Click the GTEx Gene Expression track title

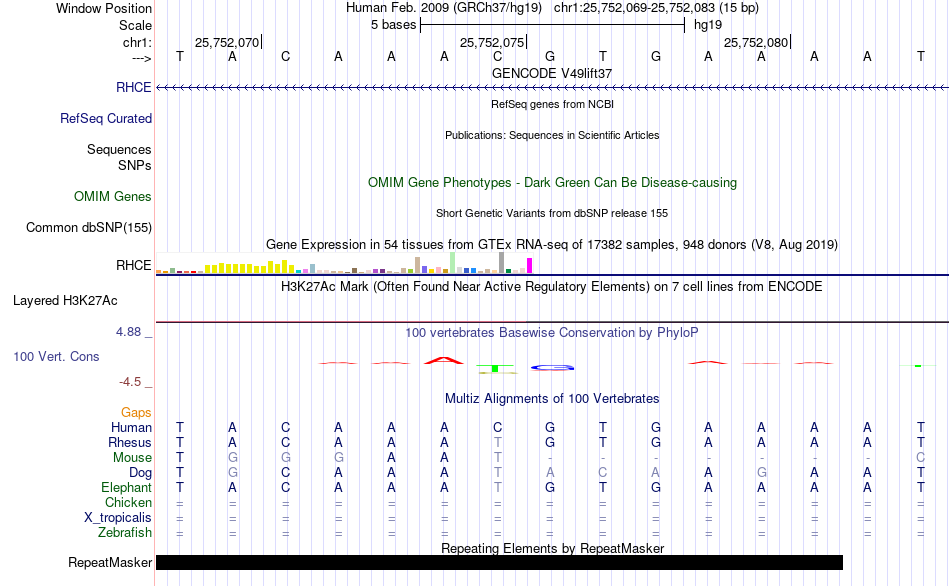click(552, 245)
